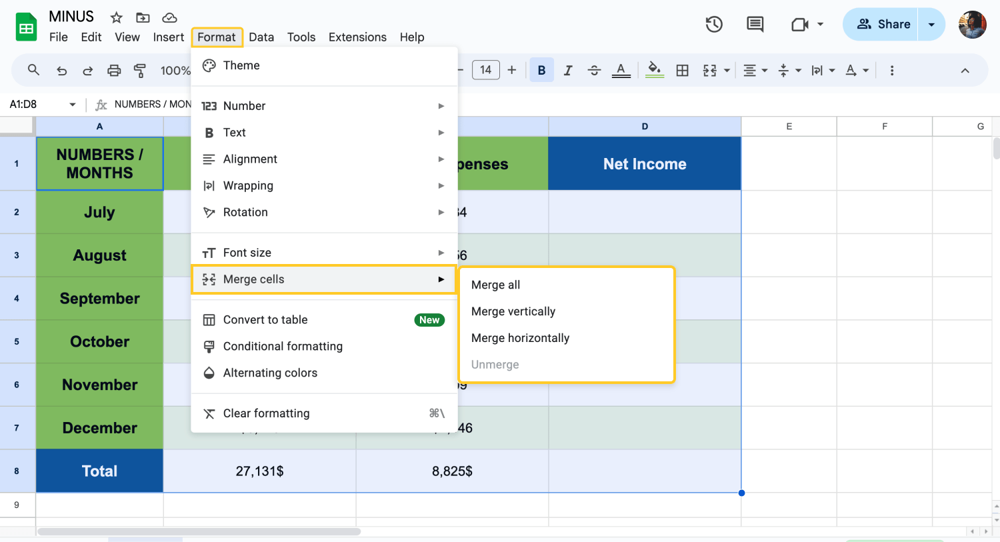This screenshot has height=542, width=1000.
Task: Star the MINUS spreadsheet
Action: (x=117, y=18)
